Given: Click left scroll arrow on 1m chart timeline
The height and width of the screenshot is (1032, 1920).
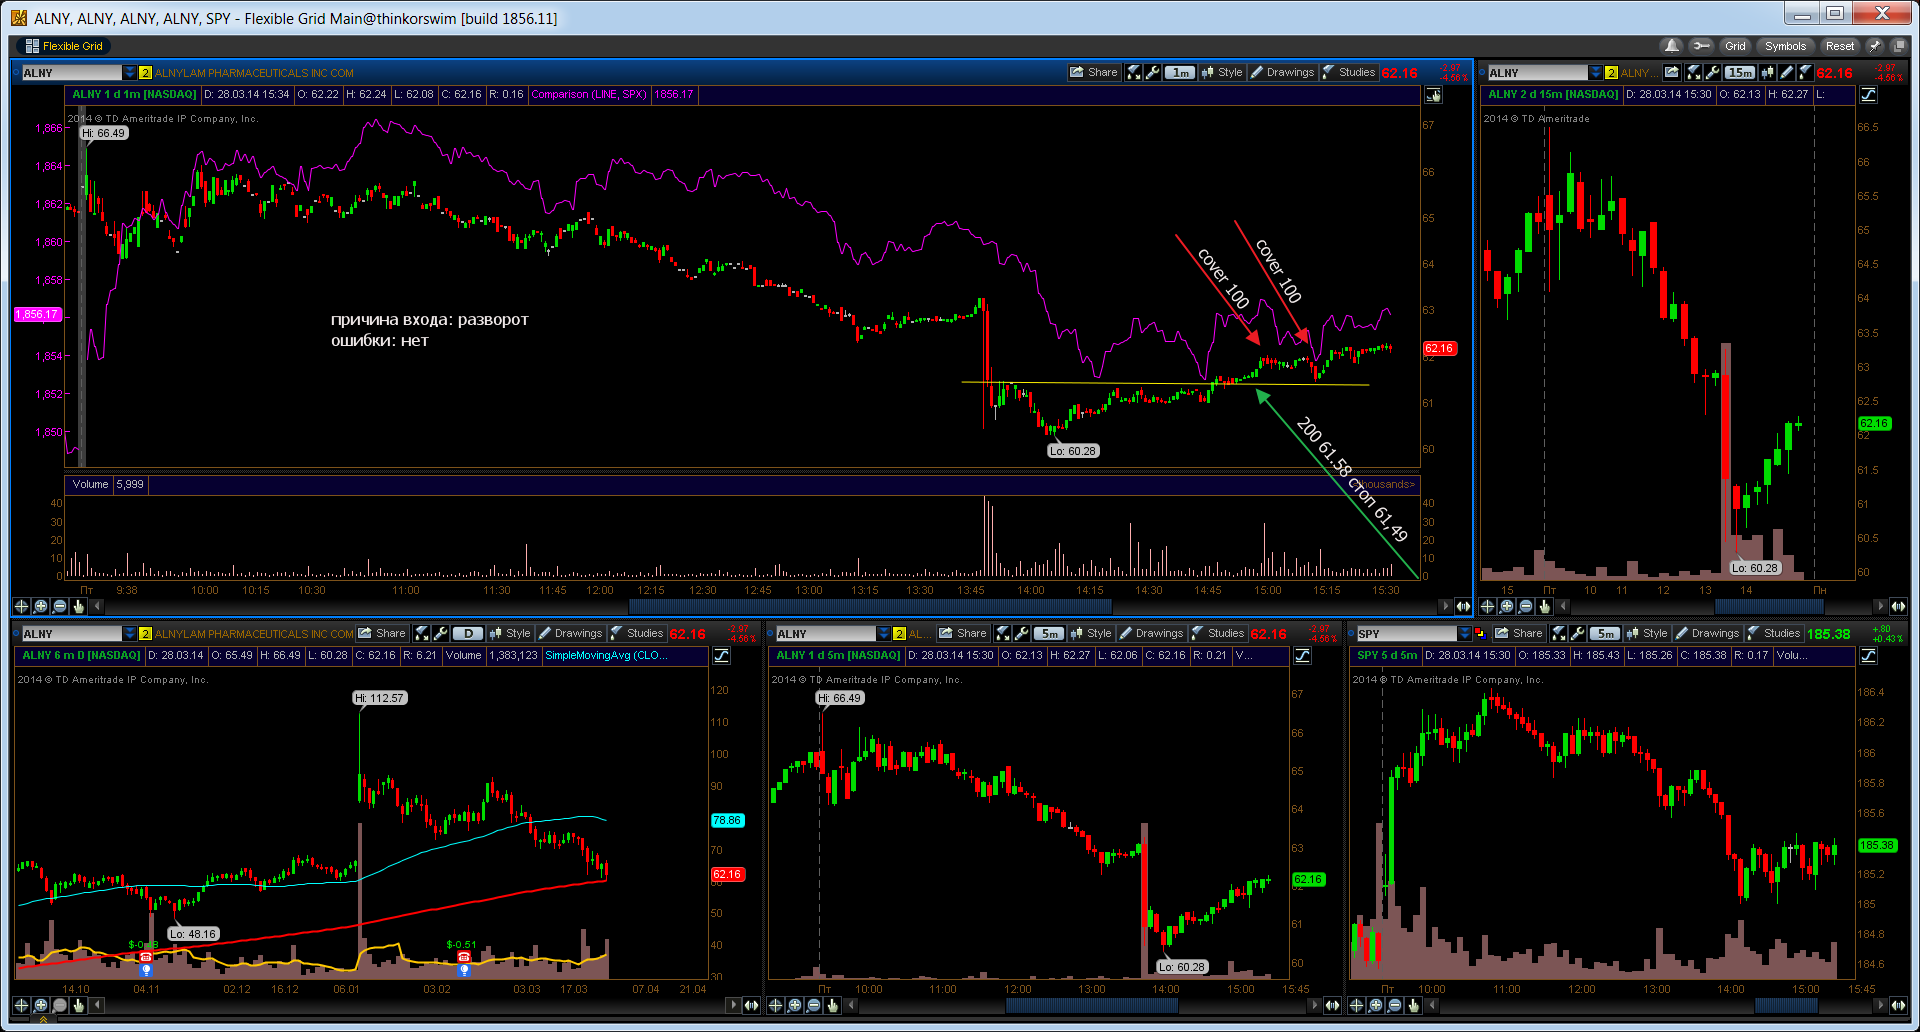Looking at the screenshot, I should (x=97, y=606).
